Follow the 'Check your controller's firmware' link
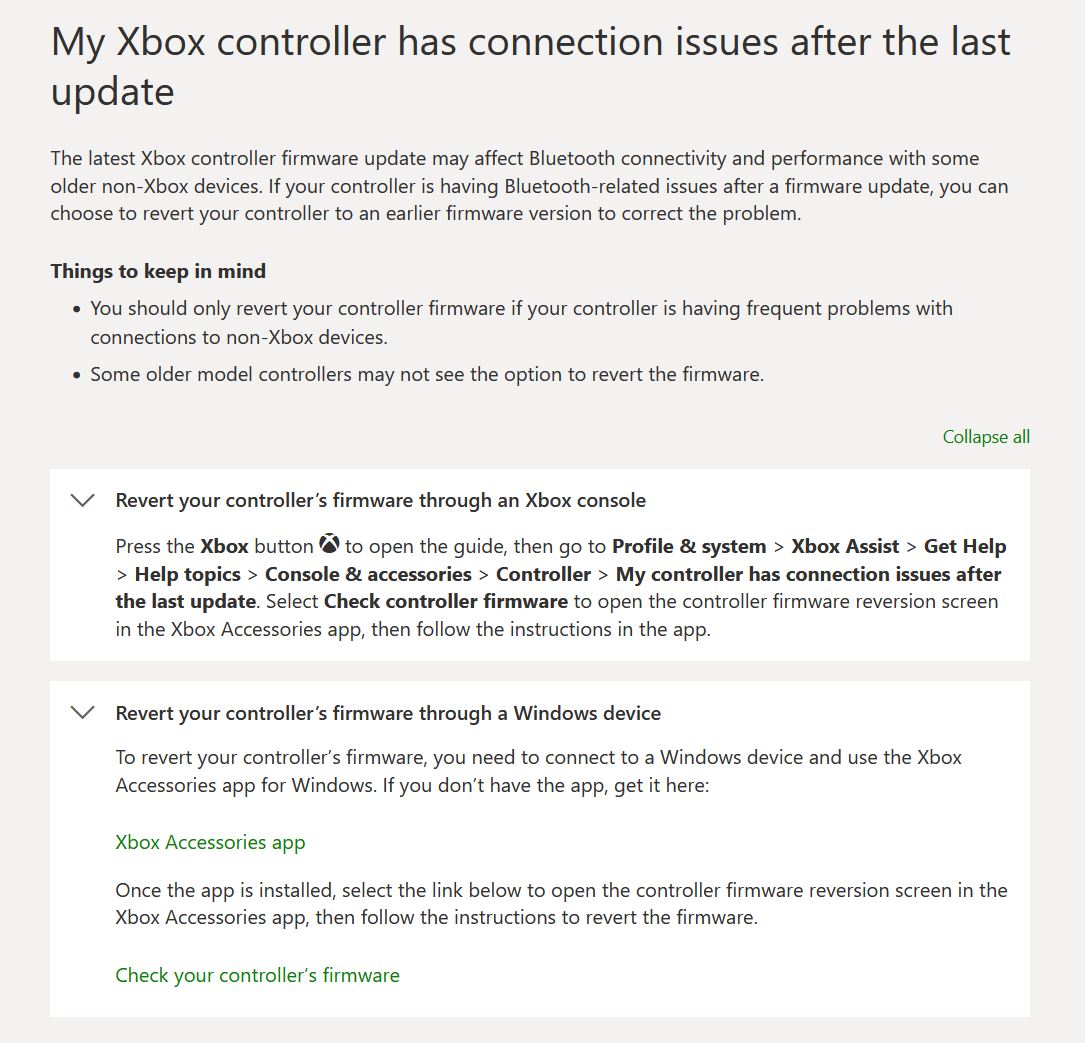1085x1043 pixels. click(x=257, y=975)
